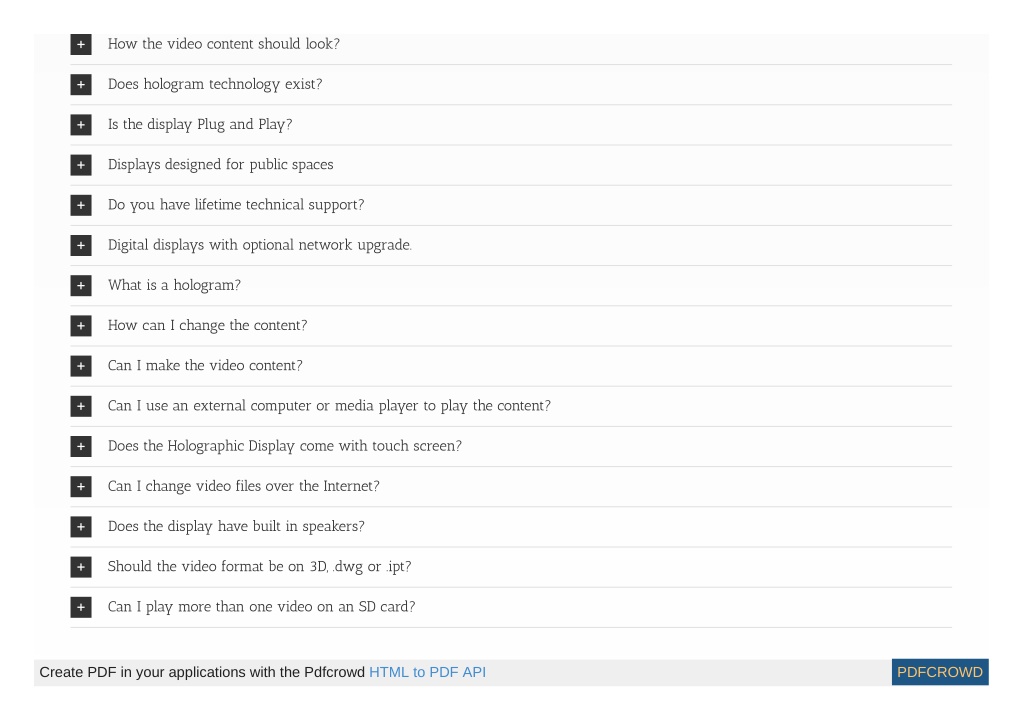Expand the external computer or media player question
The image size is (1023, 724).
329,406
